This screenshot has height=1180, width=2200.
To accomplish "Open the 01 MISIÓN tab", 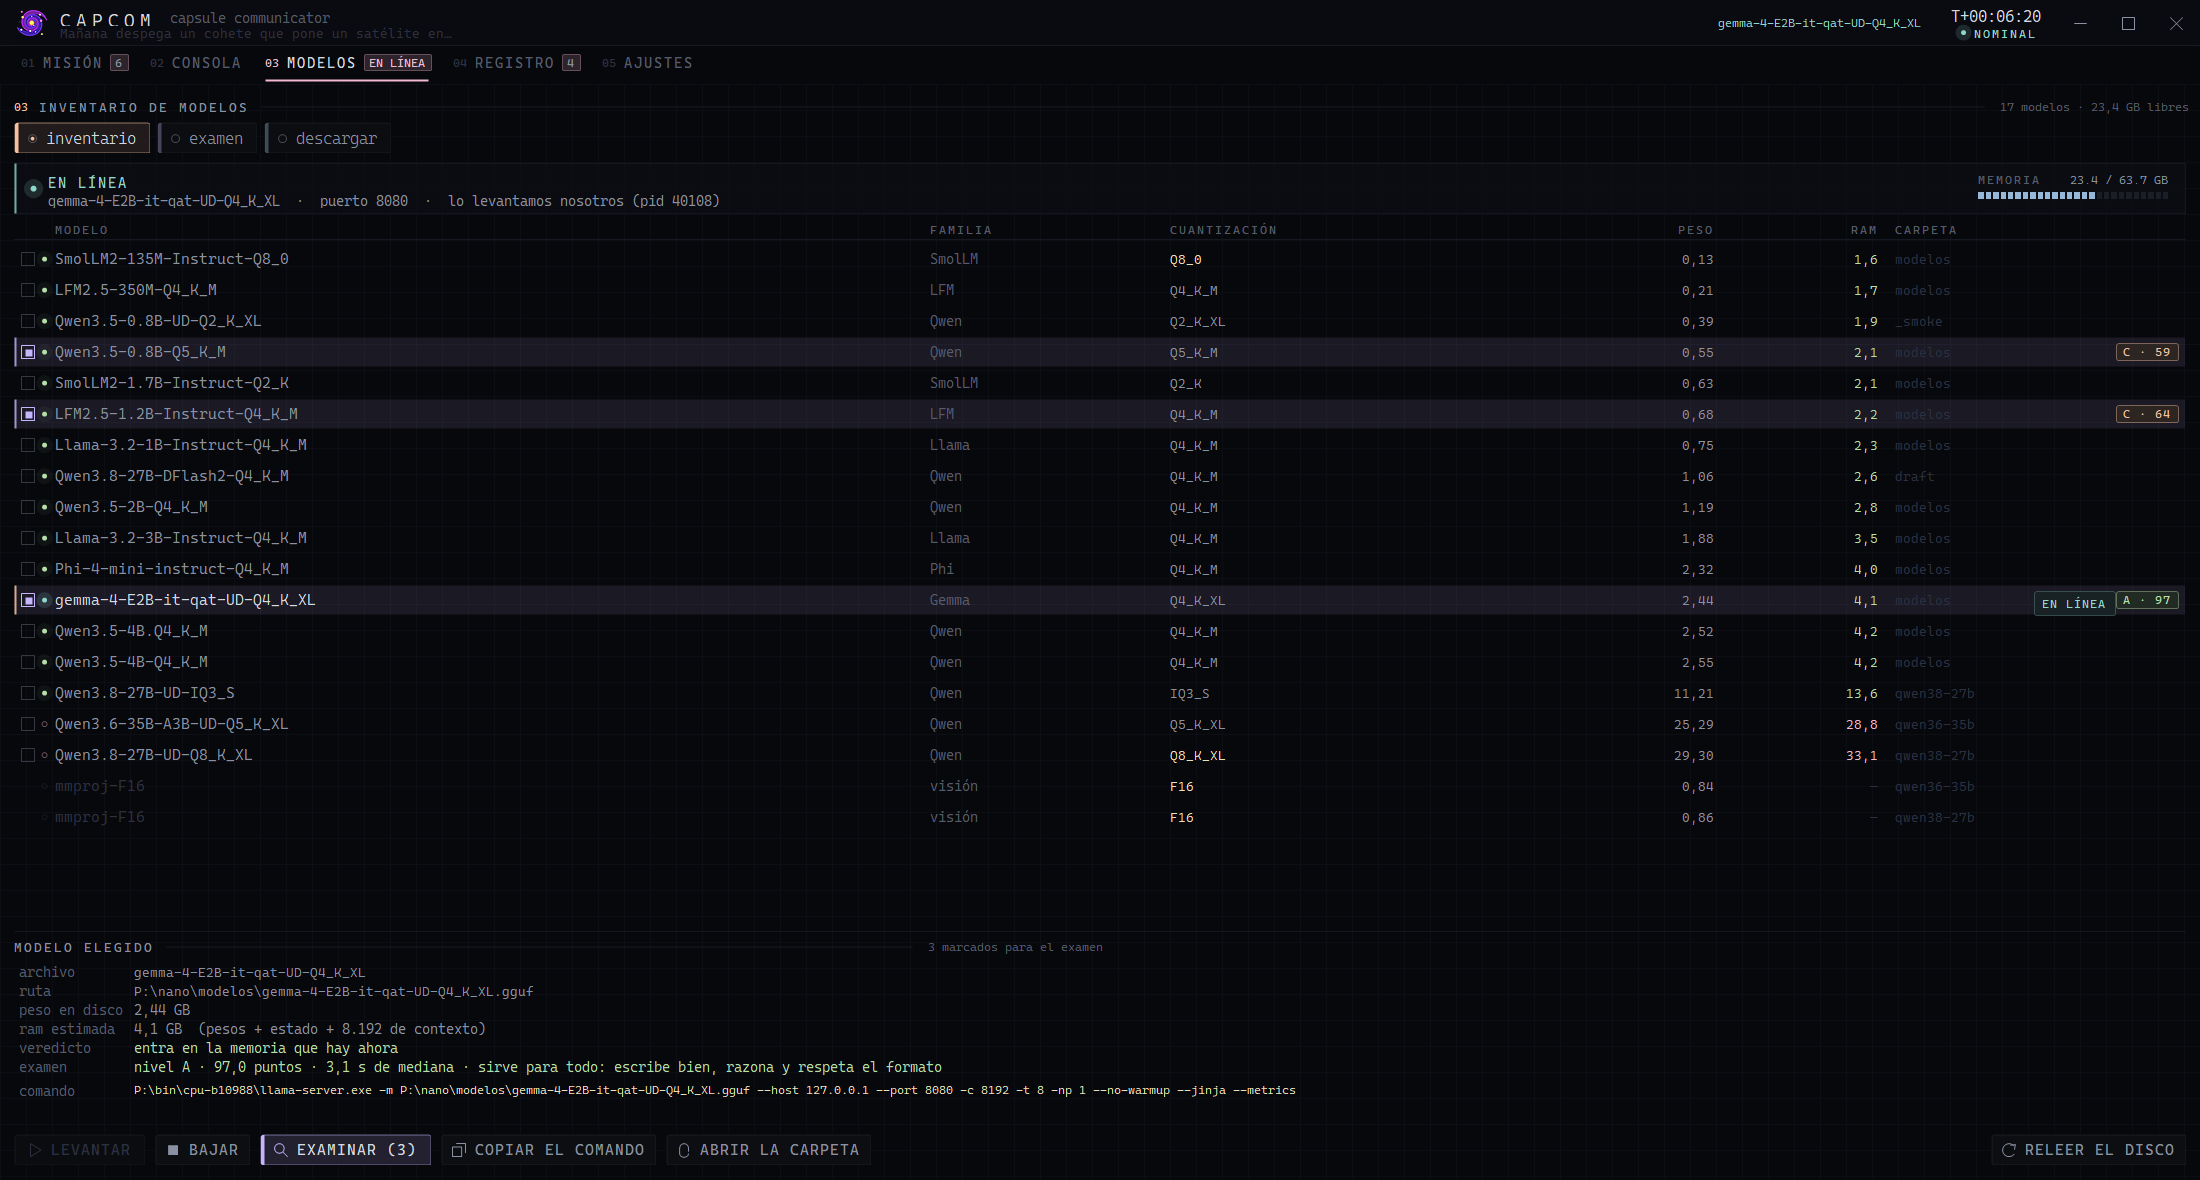I will coord(75,63).
